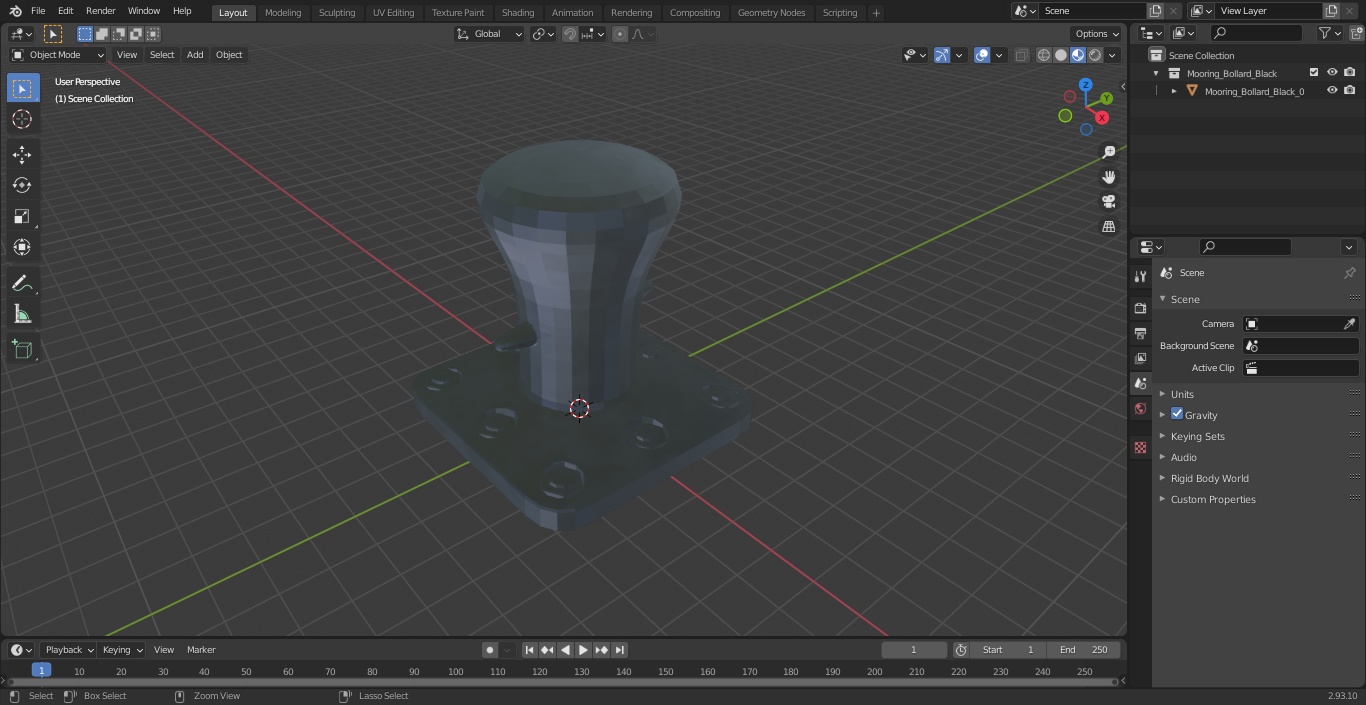Activate the Move tool
The height and width of the screenshot is (705, 1366).
click(22, 154)
